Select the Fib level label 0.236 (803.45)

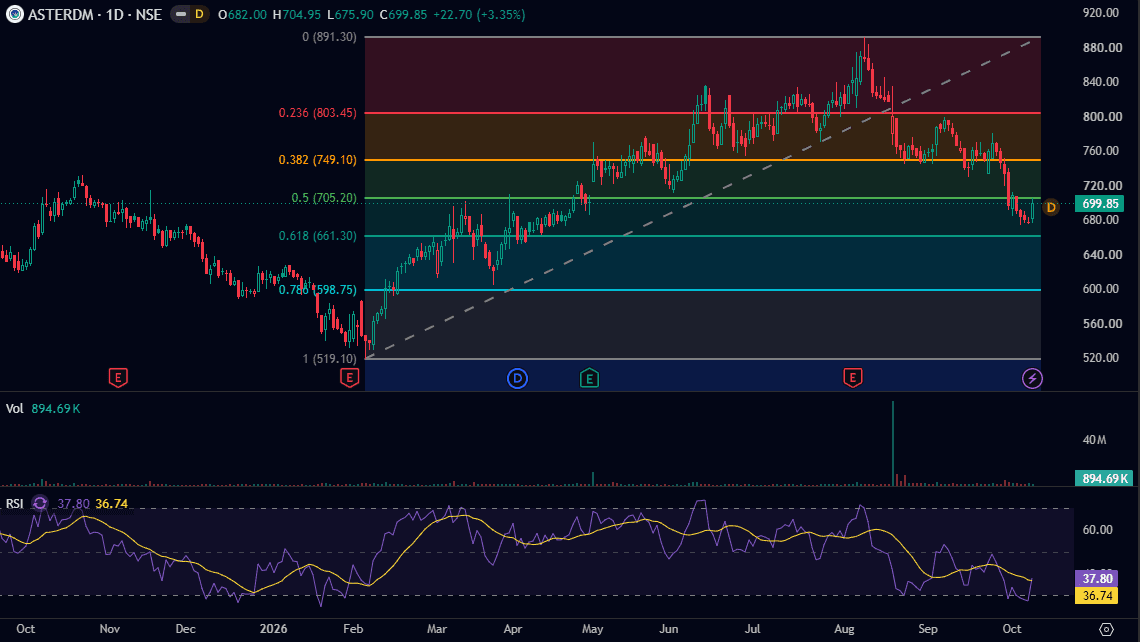click(318, 113)
